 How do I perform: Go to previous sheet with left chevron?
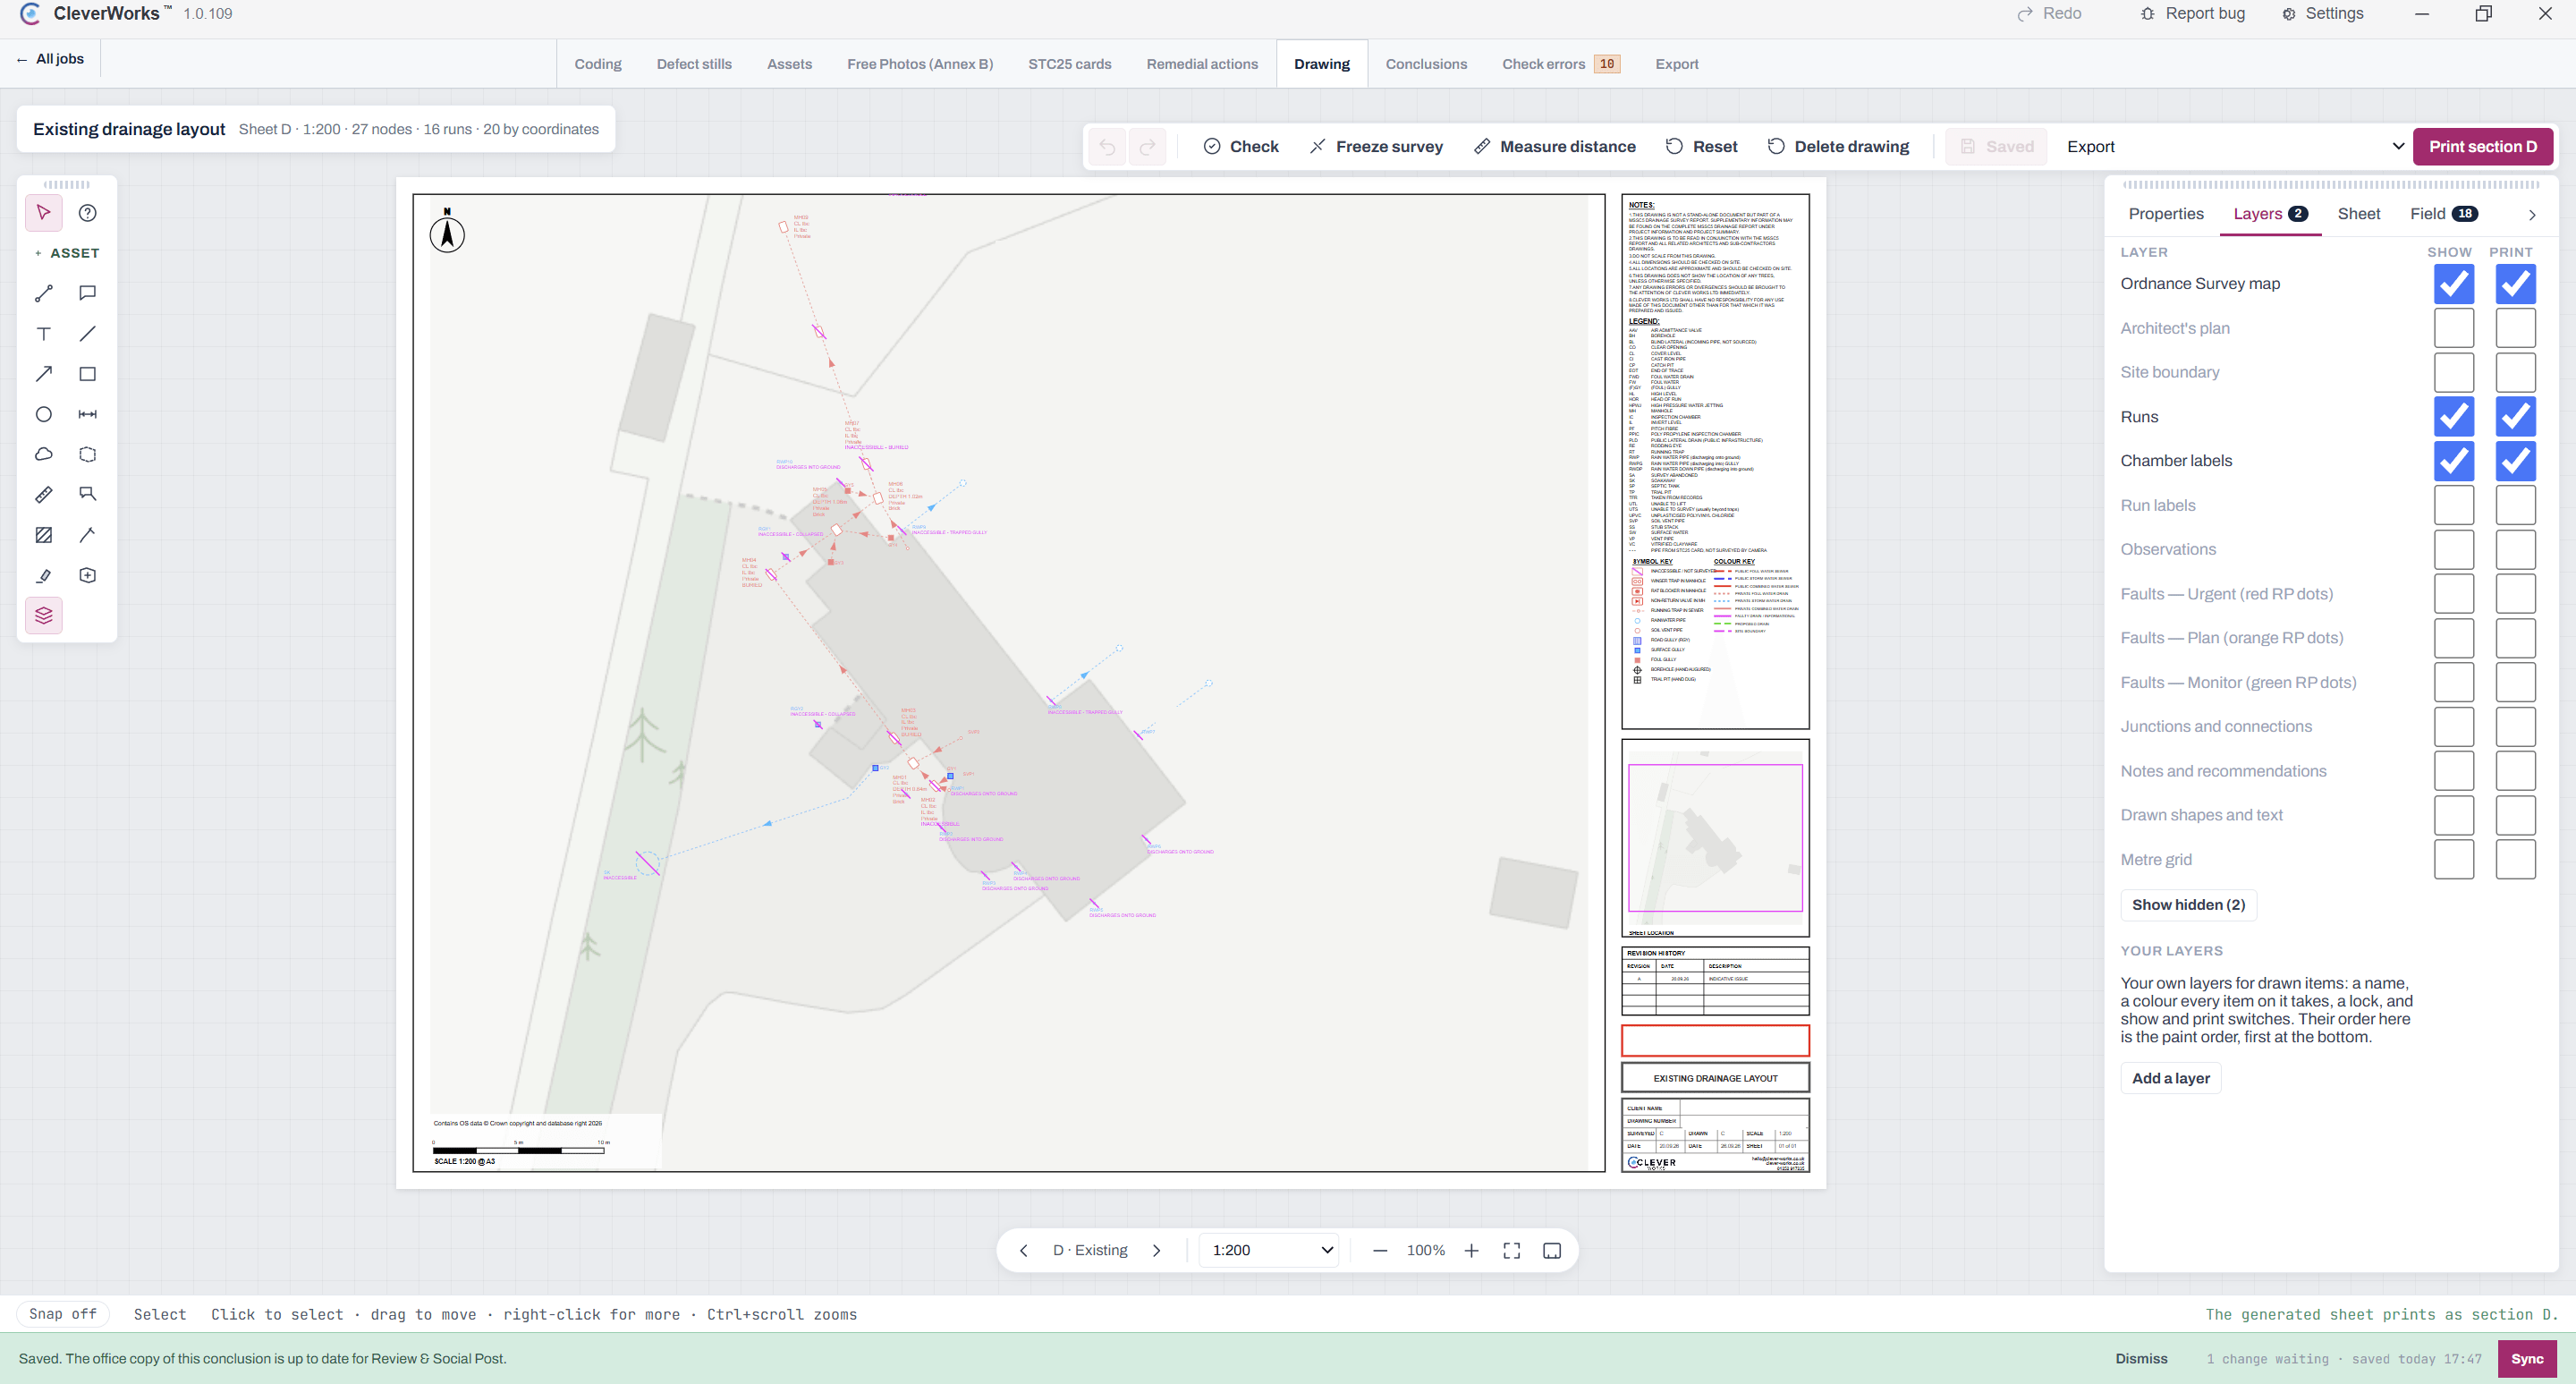coord(1023,1250)
